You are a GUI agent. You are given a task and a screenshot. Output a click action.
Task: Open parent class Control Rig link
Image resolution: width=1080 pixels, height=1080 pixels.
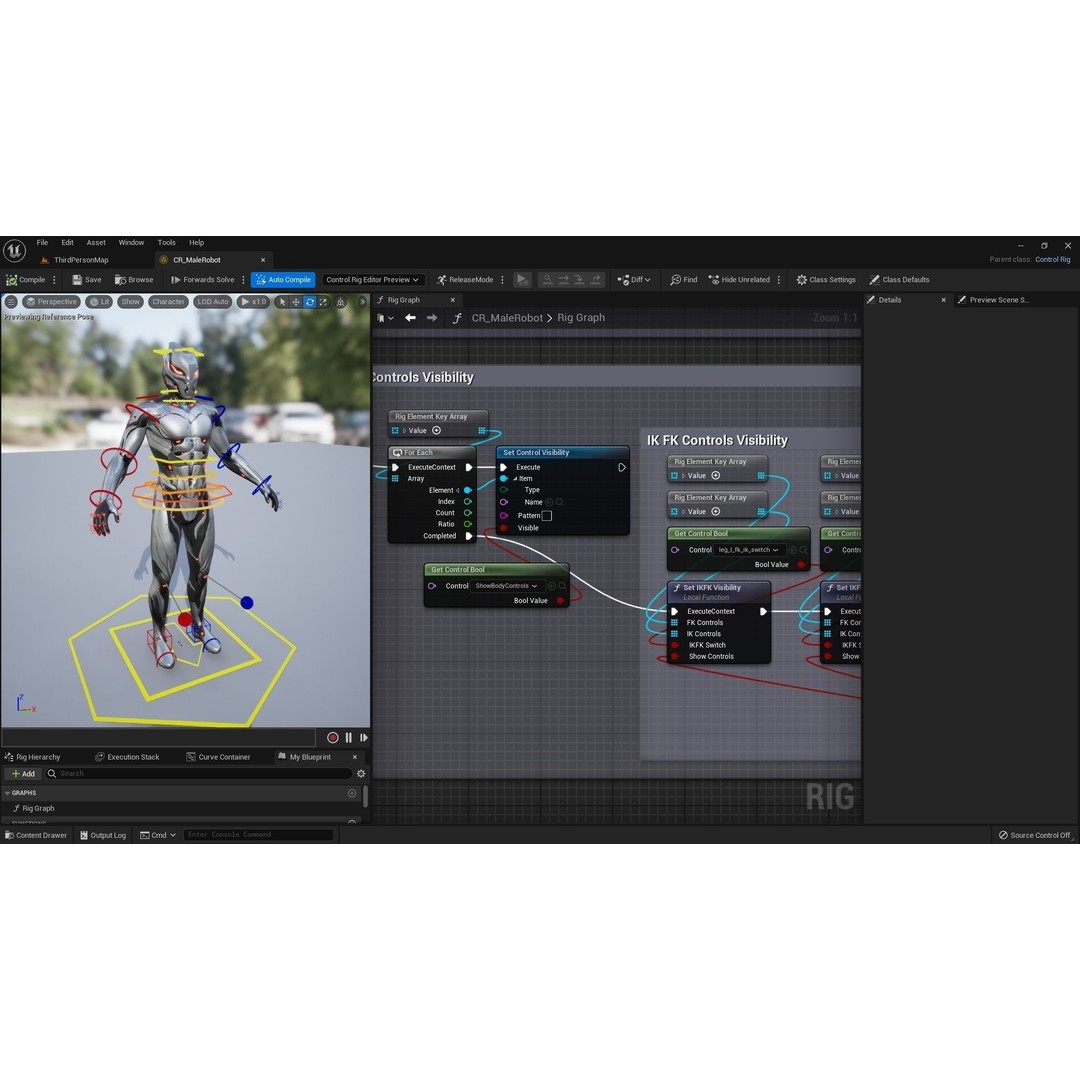click(1052, 260)
